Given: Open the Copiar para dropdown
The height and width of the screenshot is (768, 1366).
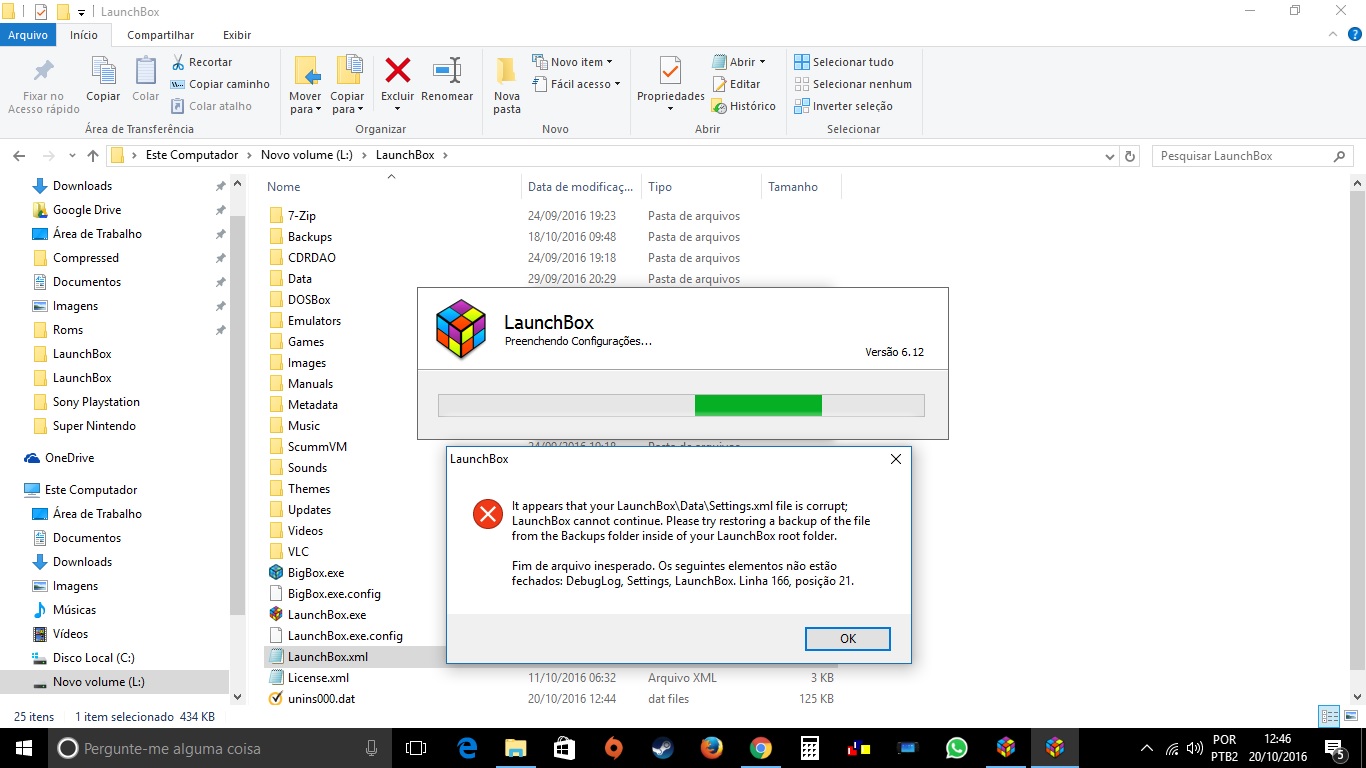Looking at the screenshot, I should click(348, 103).
